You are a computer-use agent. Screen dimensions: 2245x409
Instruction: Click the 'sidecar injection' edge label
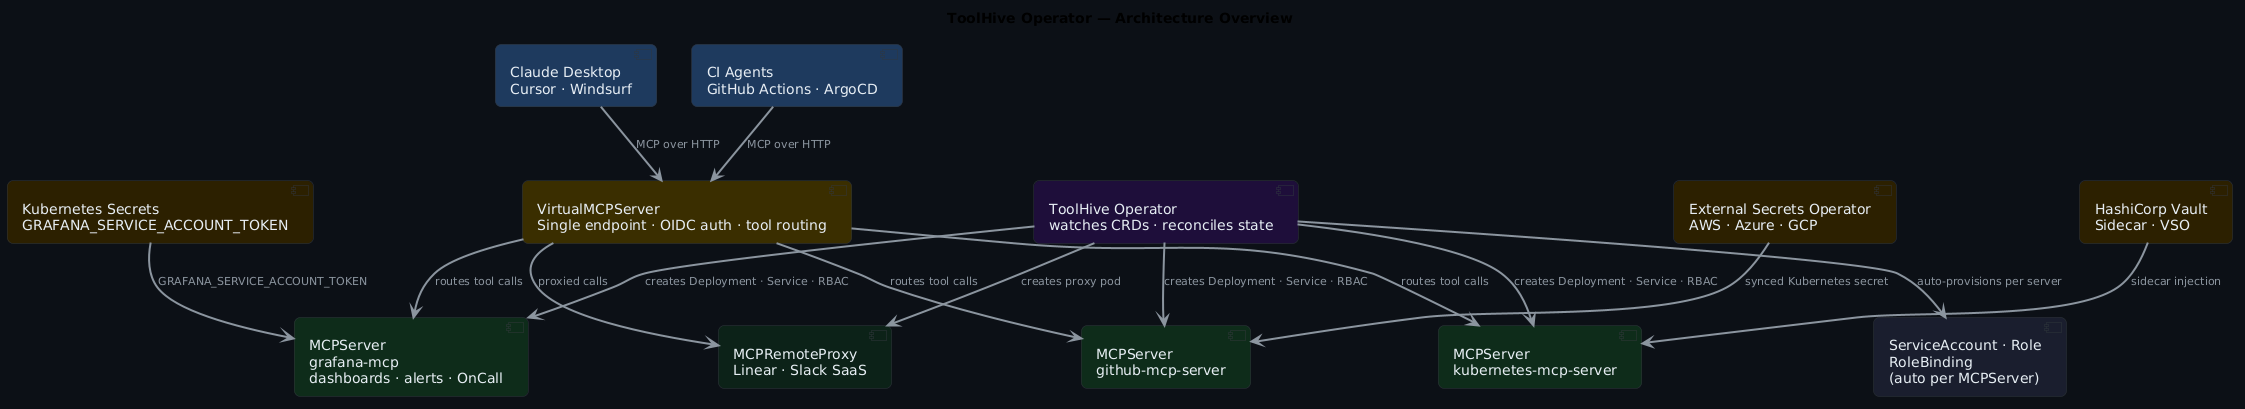(x=2176, y=281)
